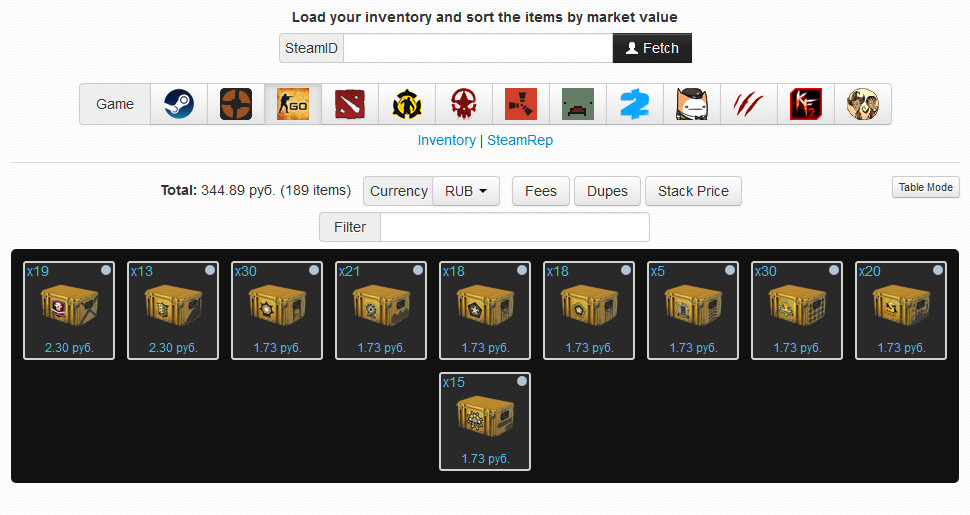Select the Rust game icon
The height and width of the screenshot is (515, 970).
point(520,104)
